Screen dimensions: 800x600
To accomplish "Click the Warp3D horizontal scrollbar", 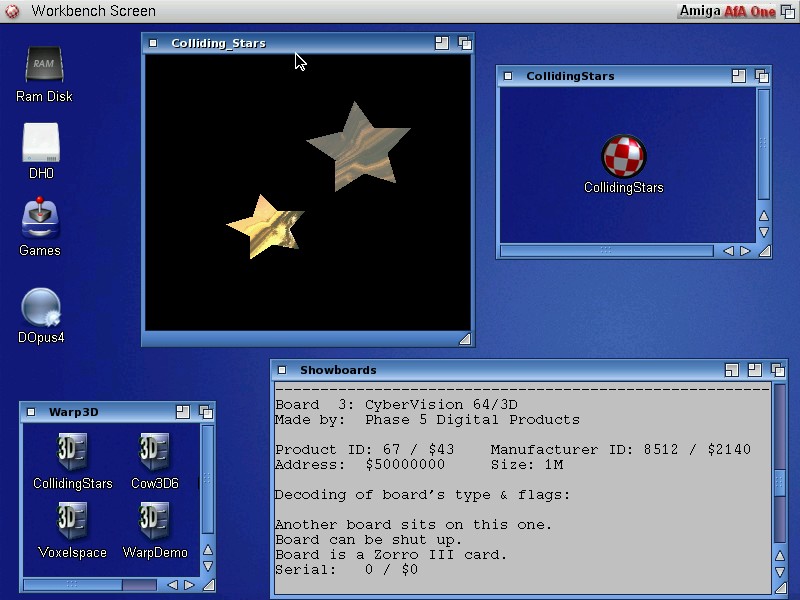I will (x=90, y=585).
